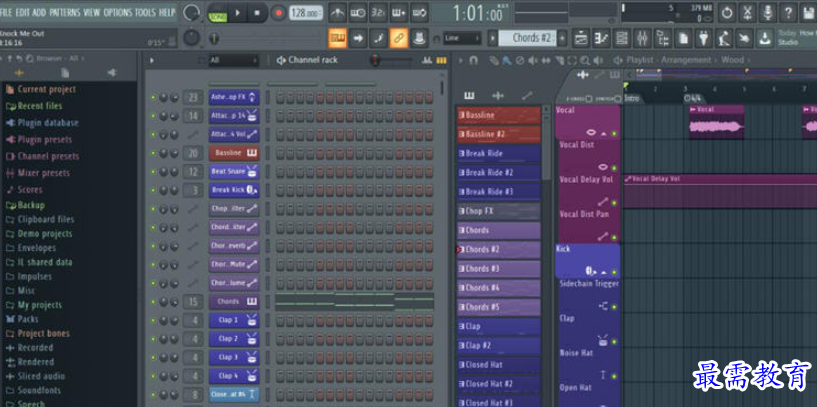817x407 pixels.
Task: Open the Channel rack toolbar icon
Action: [x=622, y=38]
